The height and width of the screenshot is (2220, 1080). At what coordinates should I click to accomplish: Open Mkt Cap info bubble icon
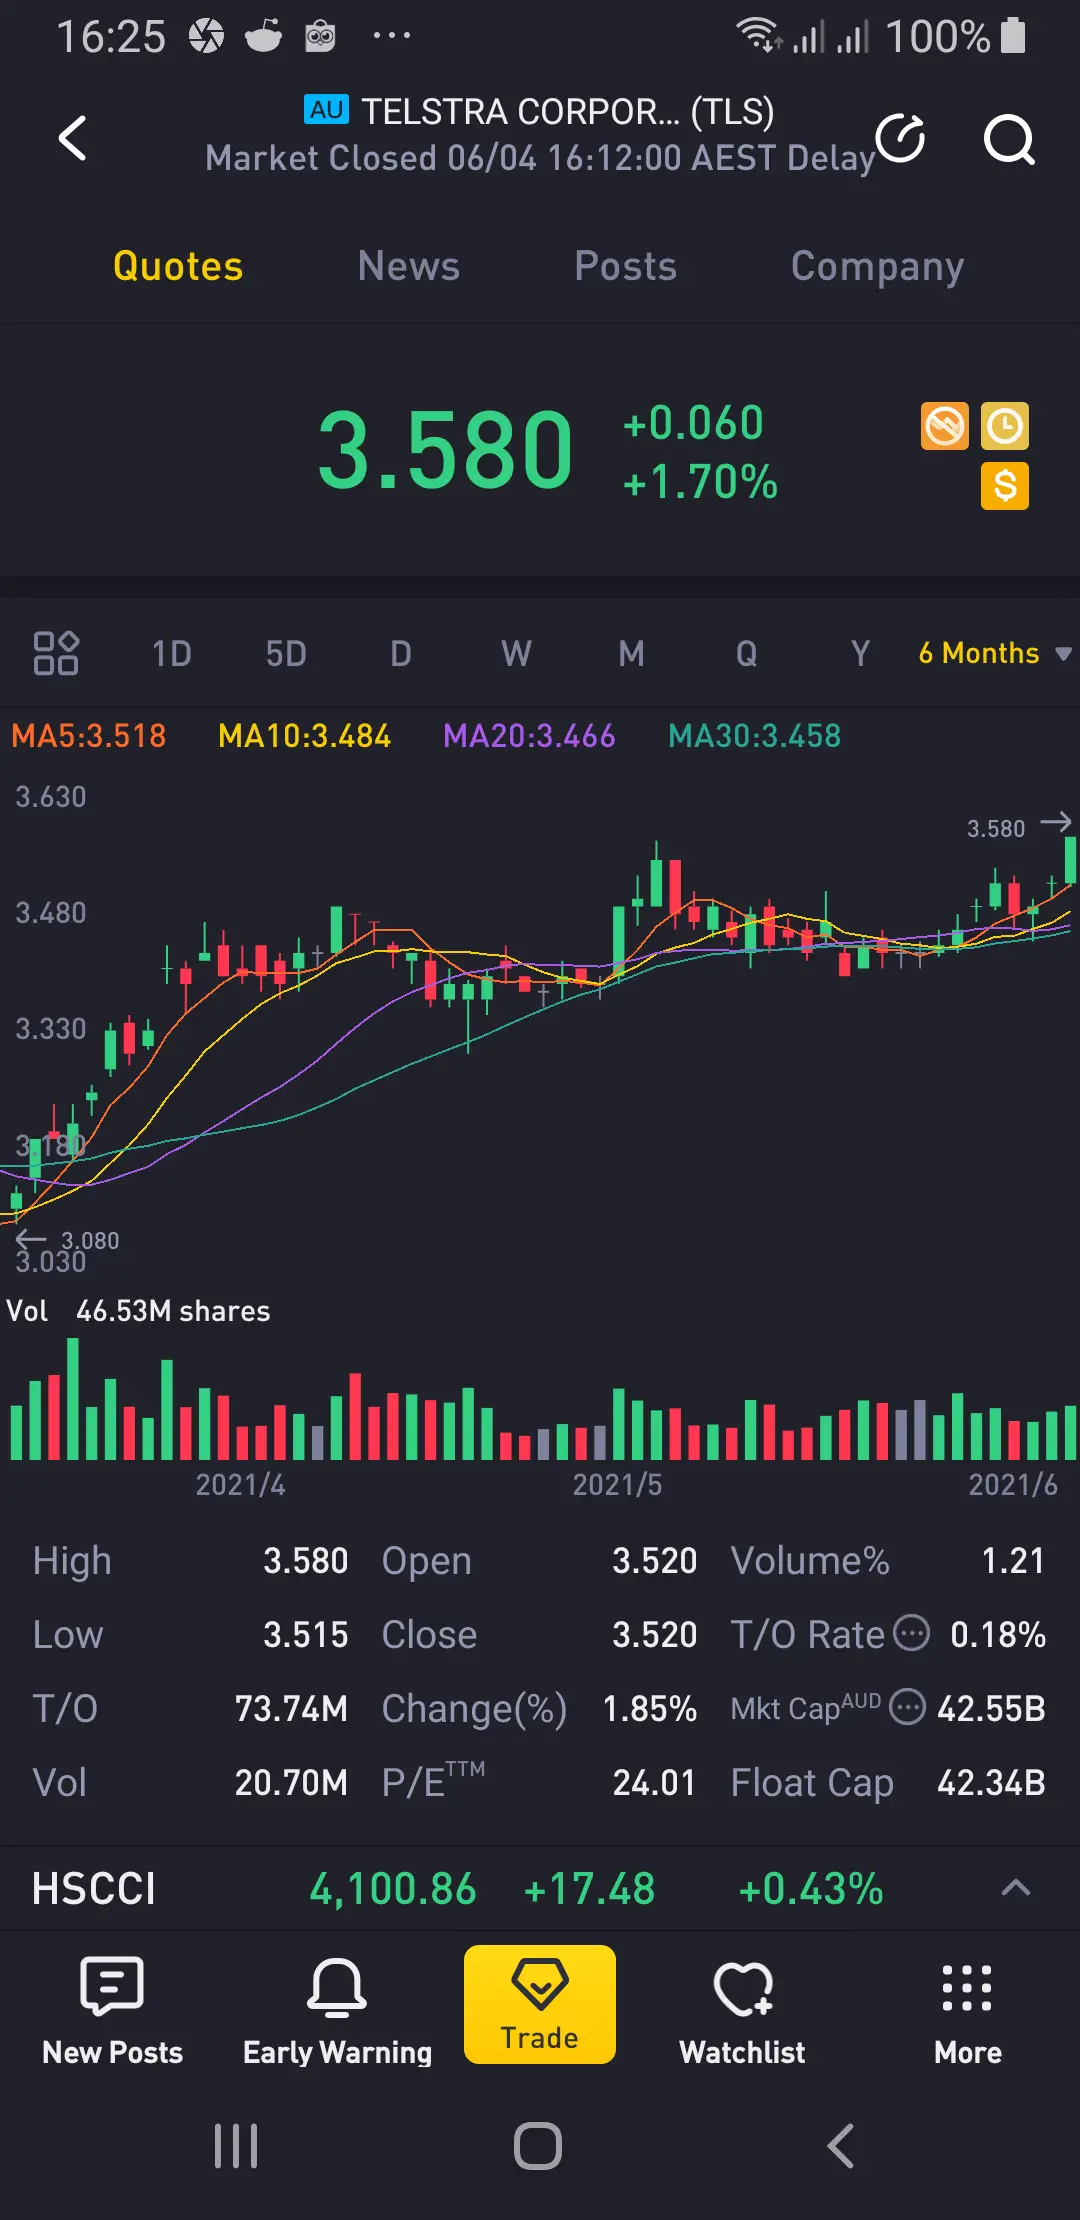907,1706
